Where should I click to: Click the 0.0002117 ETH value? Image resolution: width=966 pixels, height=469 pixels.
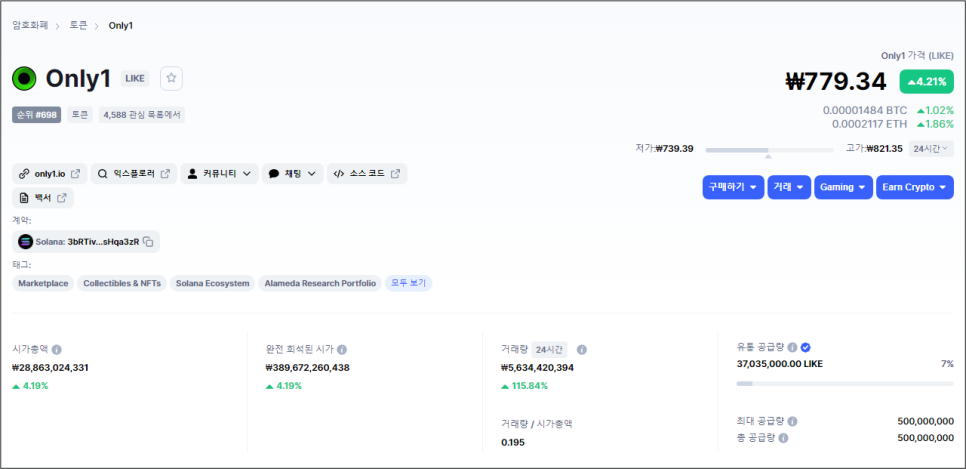click(x=869, y=124)
